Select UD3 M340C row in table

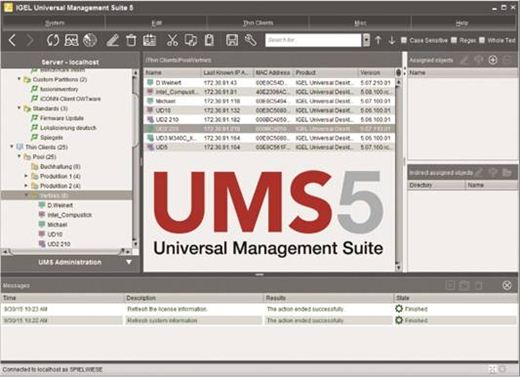coord(269,138)
